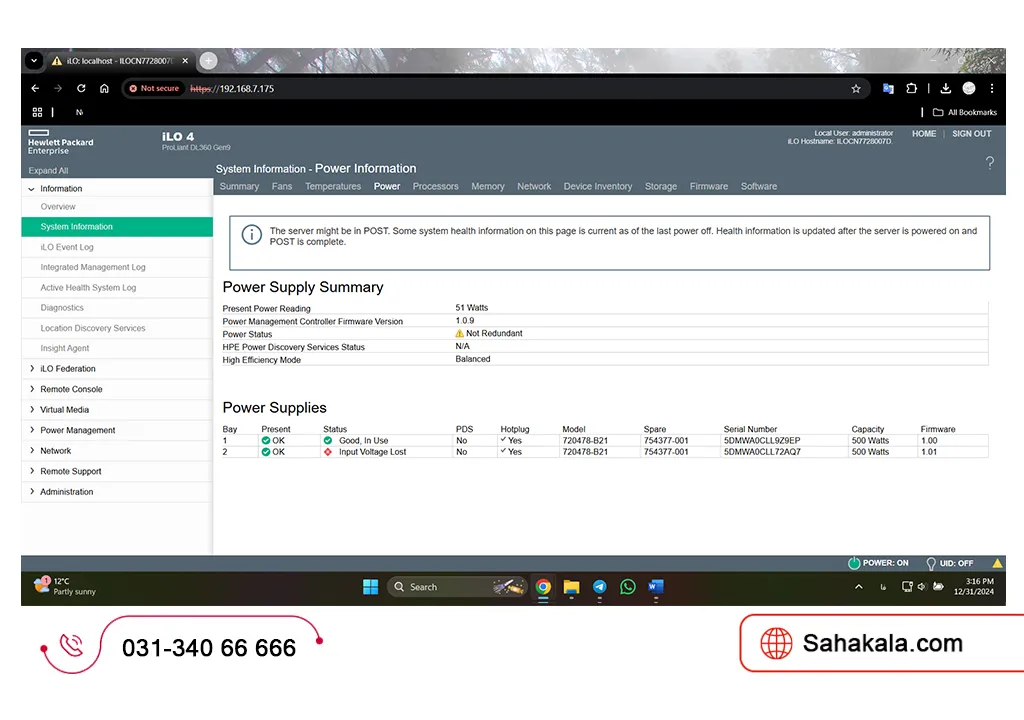
Task: Show hidden system tray icons
Action: (859, 587)
